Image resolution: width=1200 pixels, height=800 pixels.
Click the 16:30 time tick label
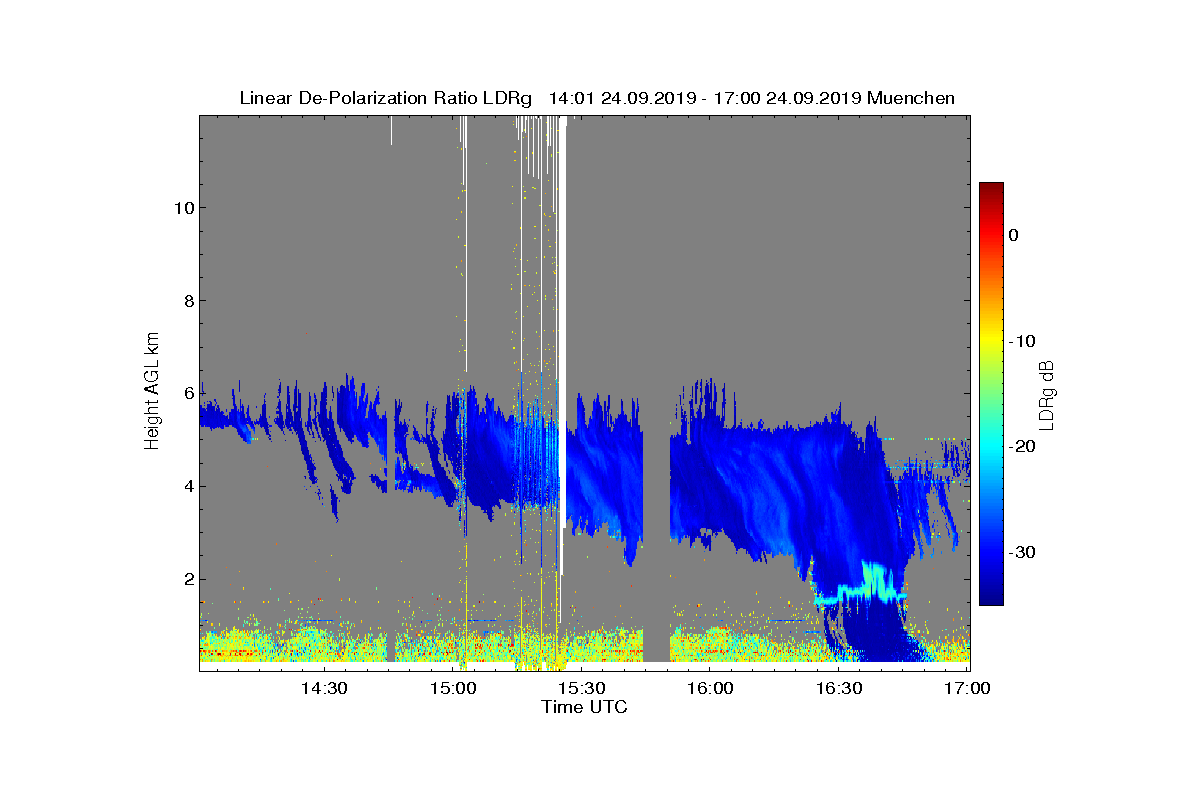pos(840,689)
